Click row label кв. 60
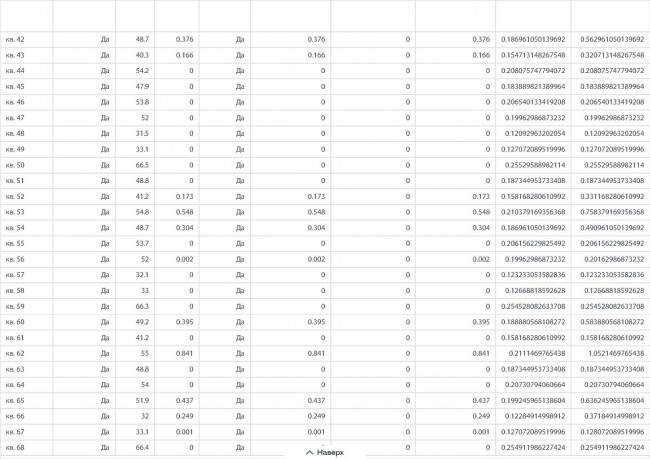The height and width of the screenshot is (459, 650). pos(15,322)
